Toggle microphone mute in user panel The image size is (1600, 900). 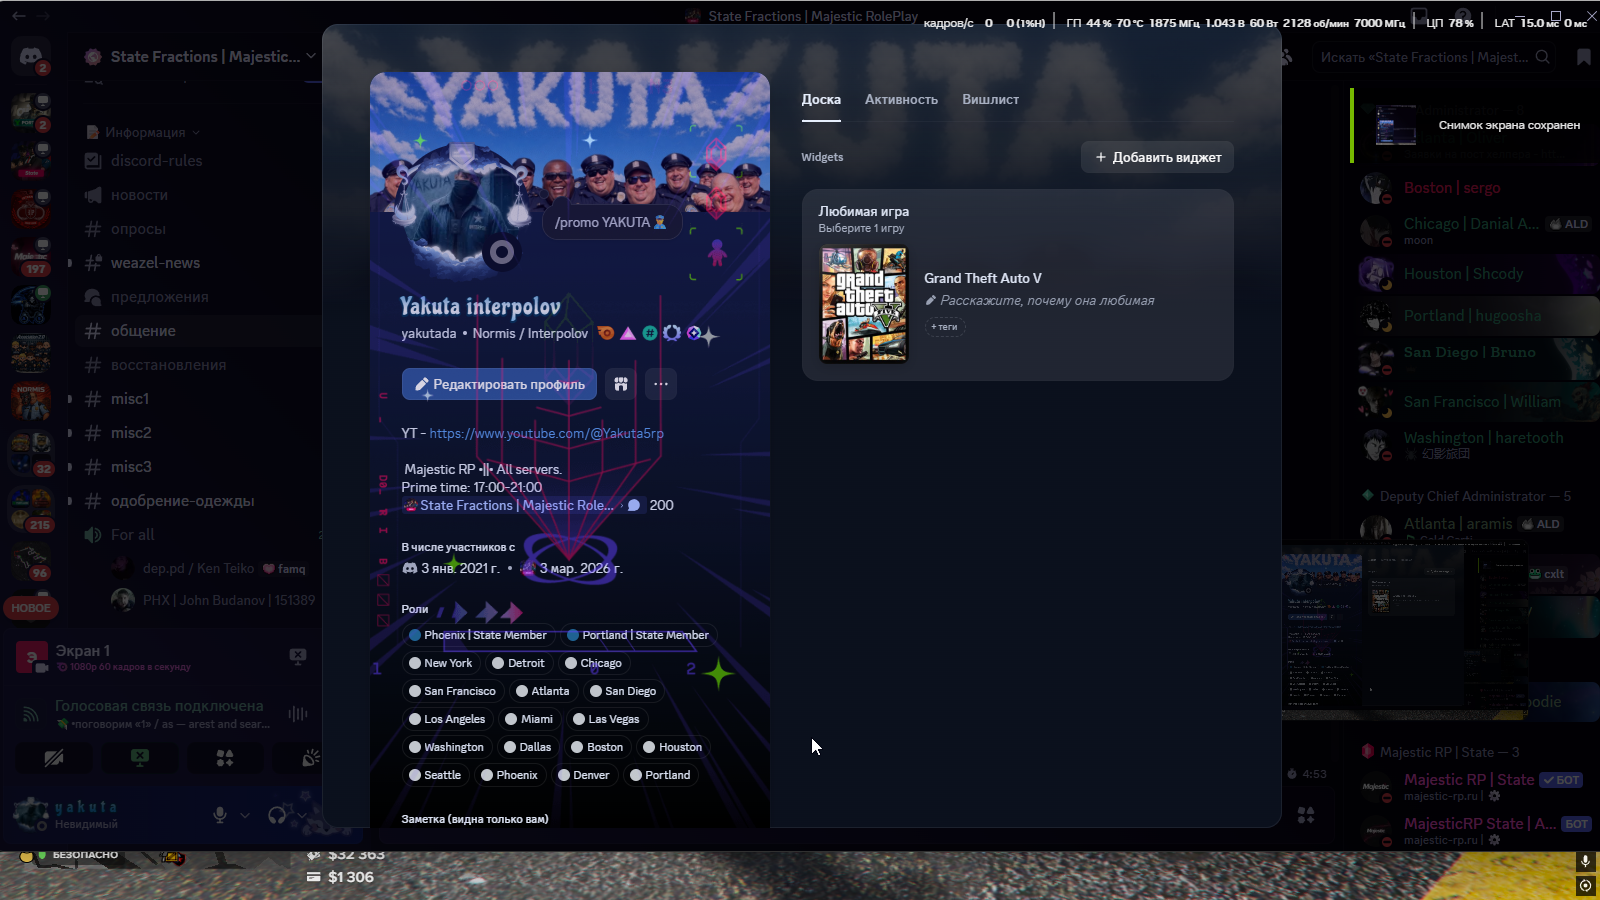pos(220,815)
